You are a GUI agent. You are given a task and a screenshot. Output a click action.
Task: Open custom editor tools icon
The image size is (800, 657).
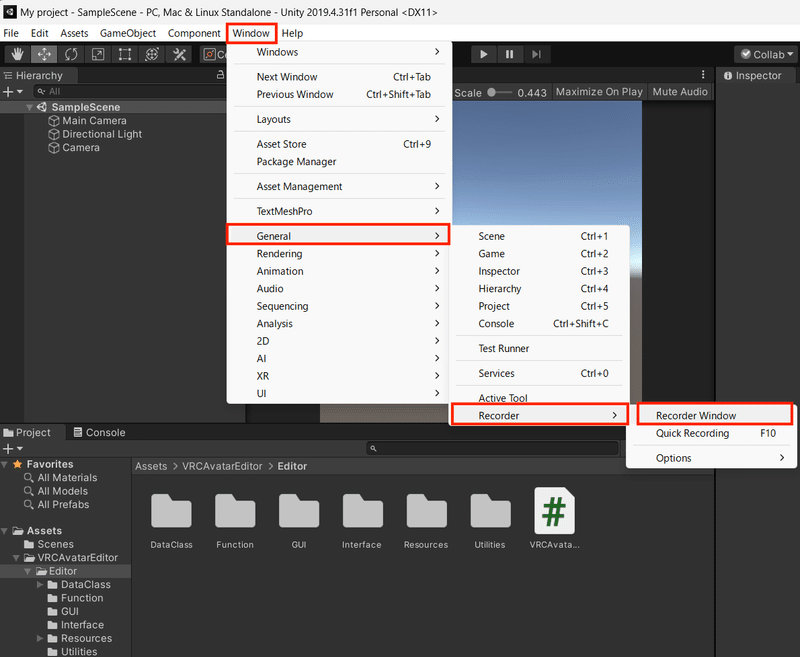[179, 54]
